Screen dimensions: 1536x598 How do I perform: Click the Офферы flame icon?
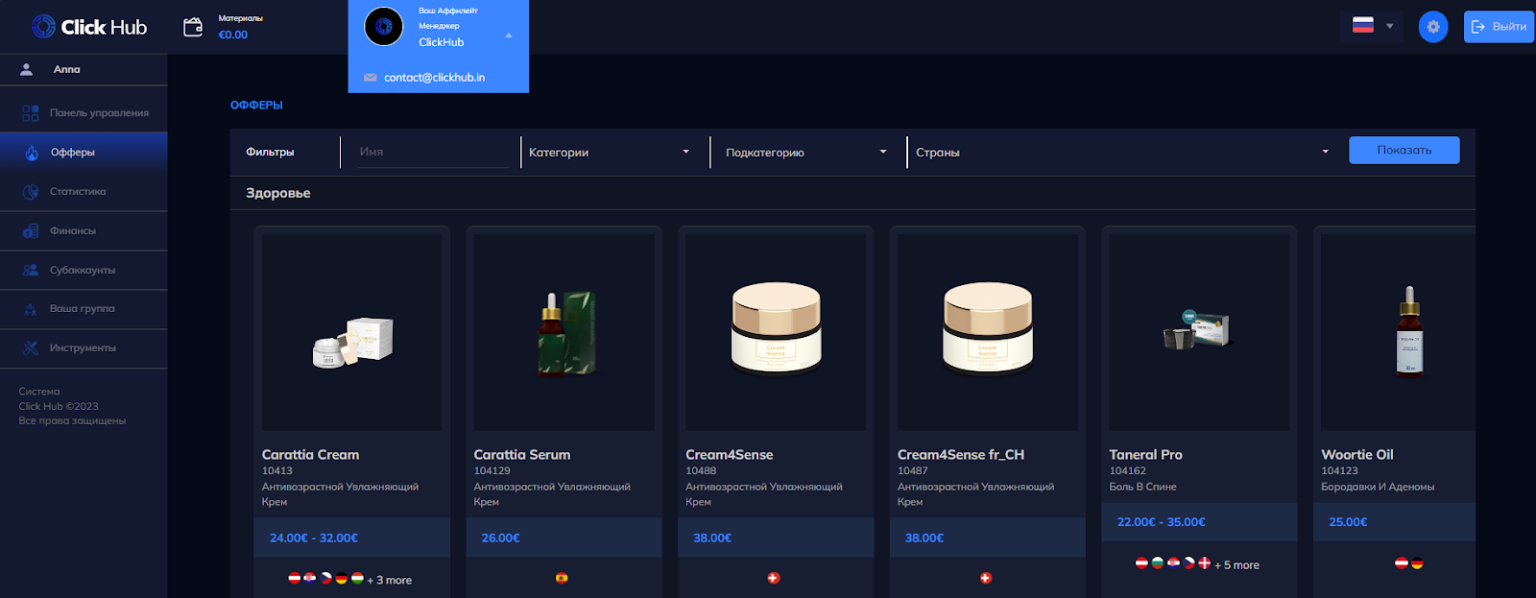point(30,153)
